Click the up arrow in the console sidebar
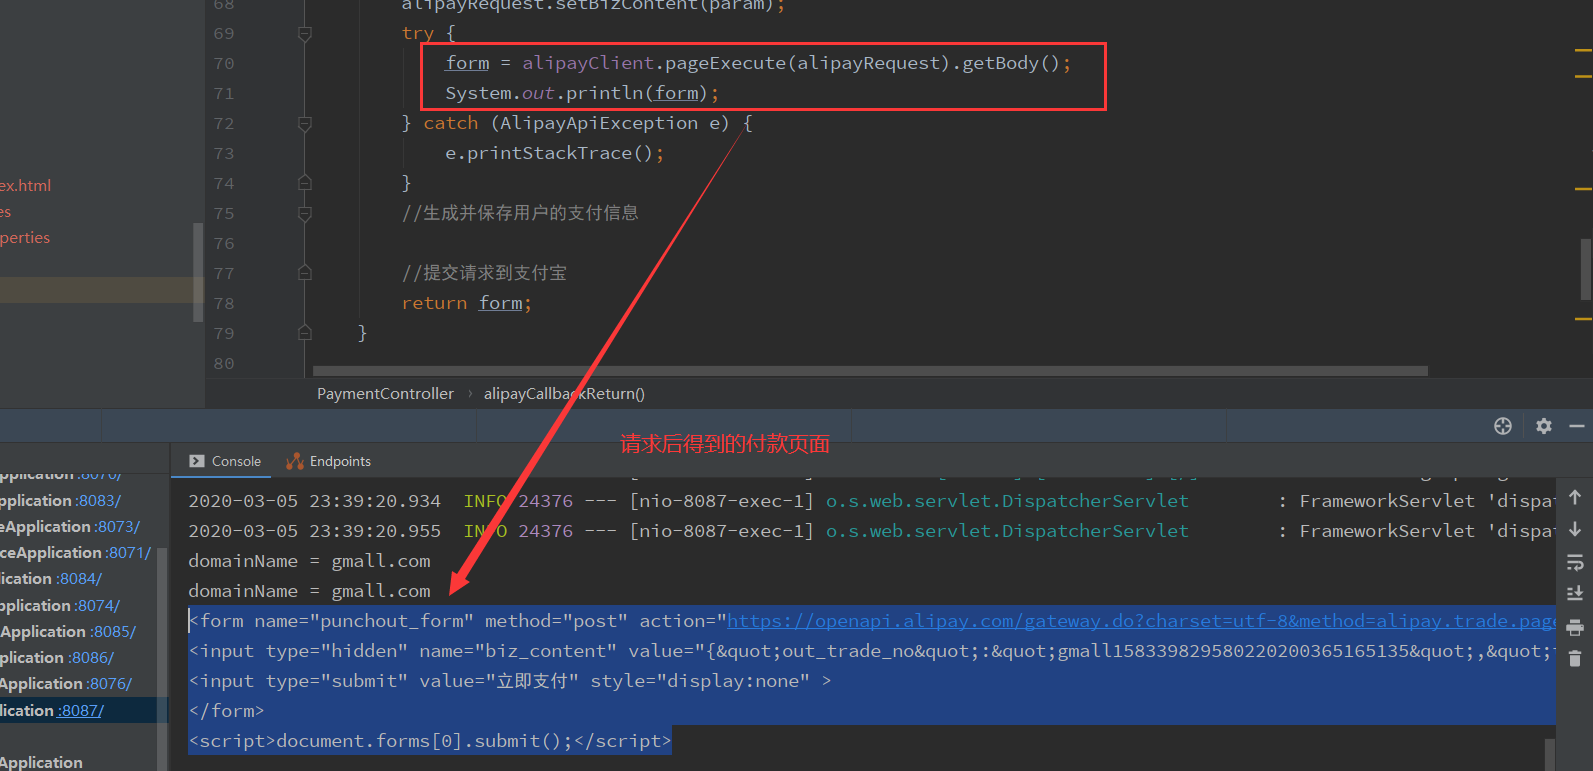Viewport: 1593px width, 771px height. pyautogui.click(x=1575, y=497)
